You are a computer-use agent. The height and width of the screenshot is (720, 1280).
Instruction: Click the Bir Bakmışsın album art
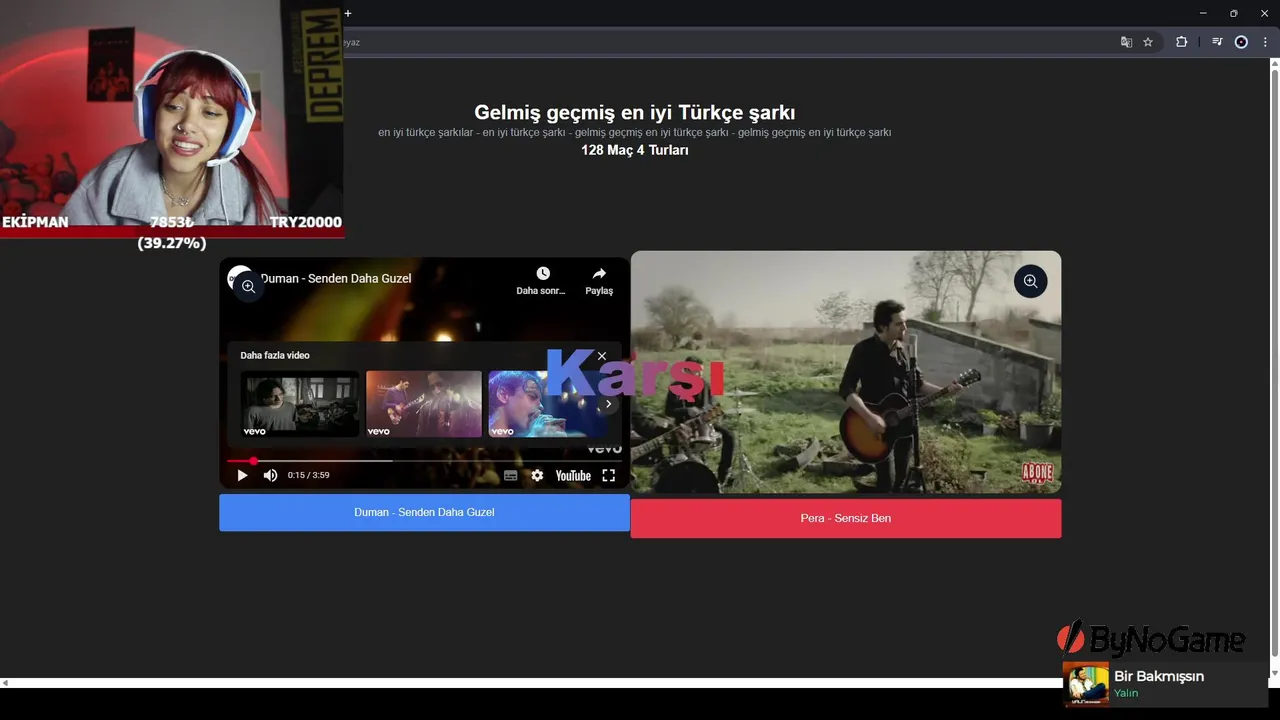[1086, 684]
